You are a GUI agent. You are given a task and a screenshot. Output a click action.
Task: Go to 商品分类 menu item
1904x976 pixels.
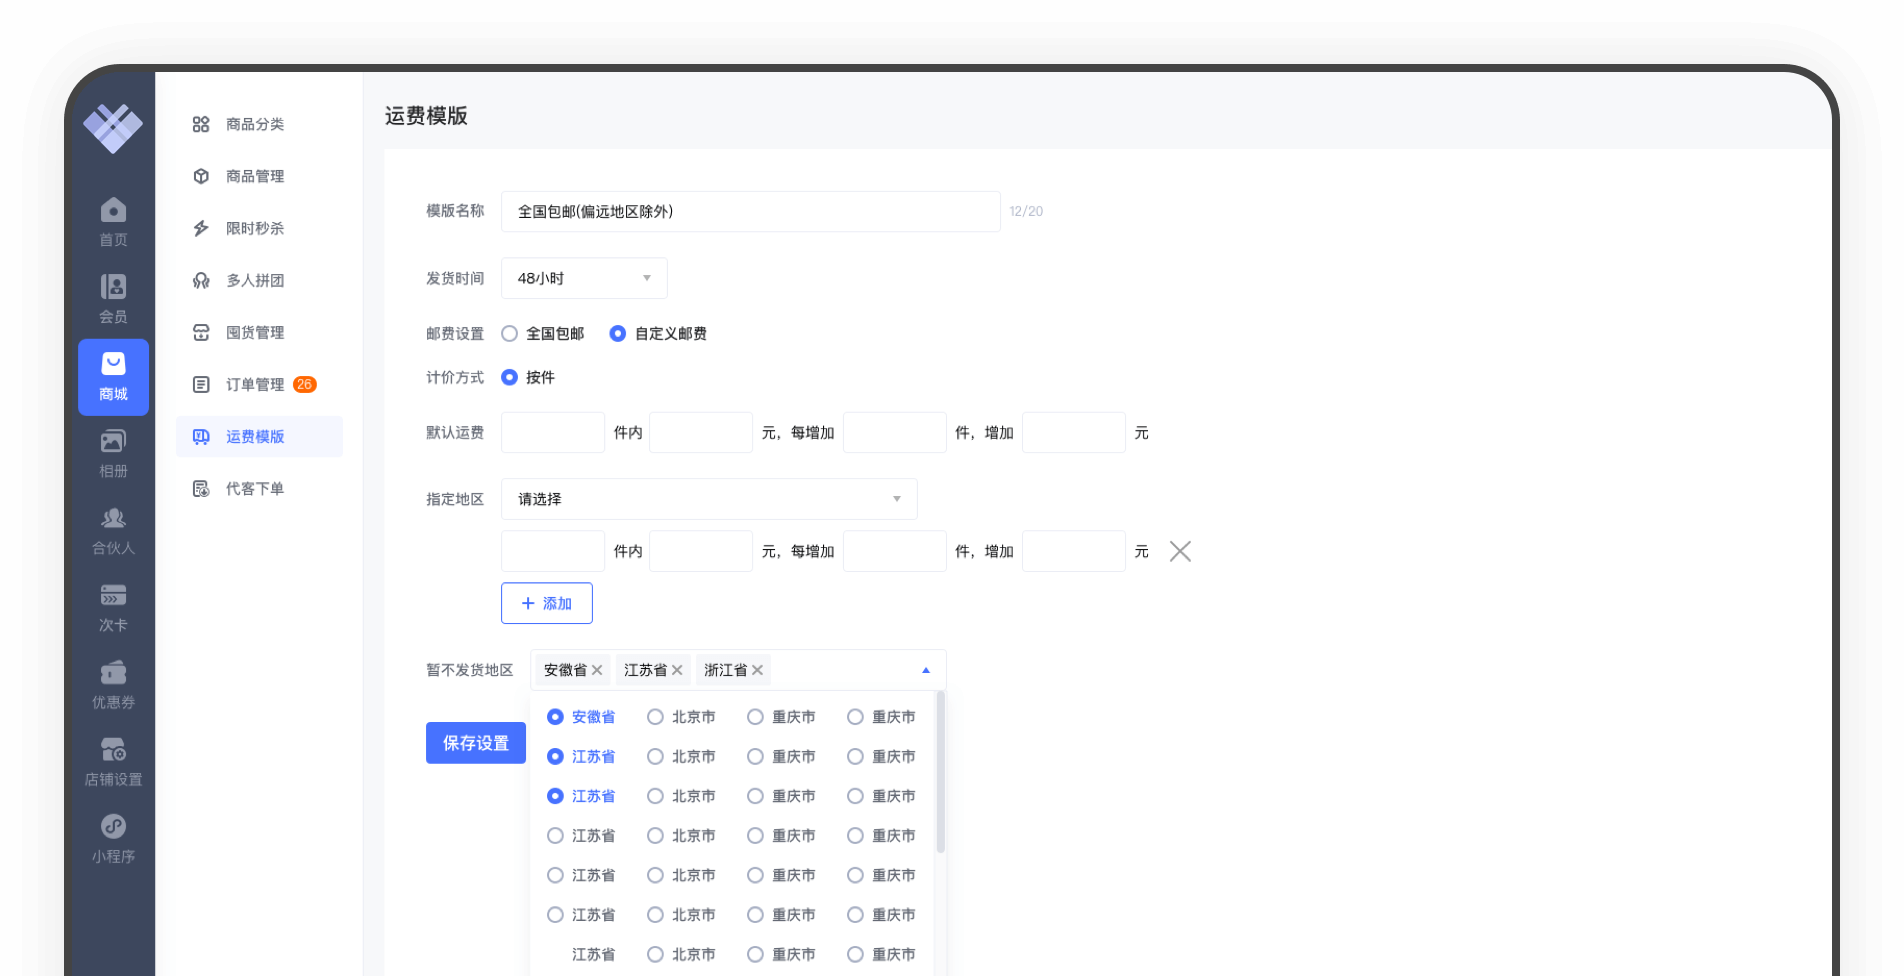coord(255,124)
